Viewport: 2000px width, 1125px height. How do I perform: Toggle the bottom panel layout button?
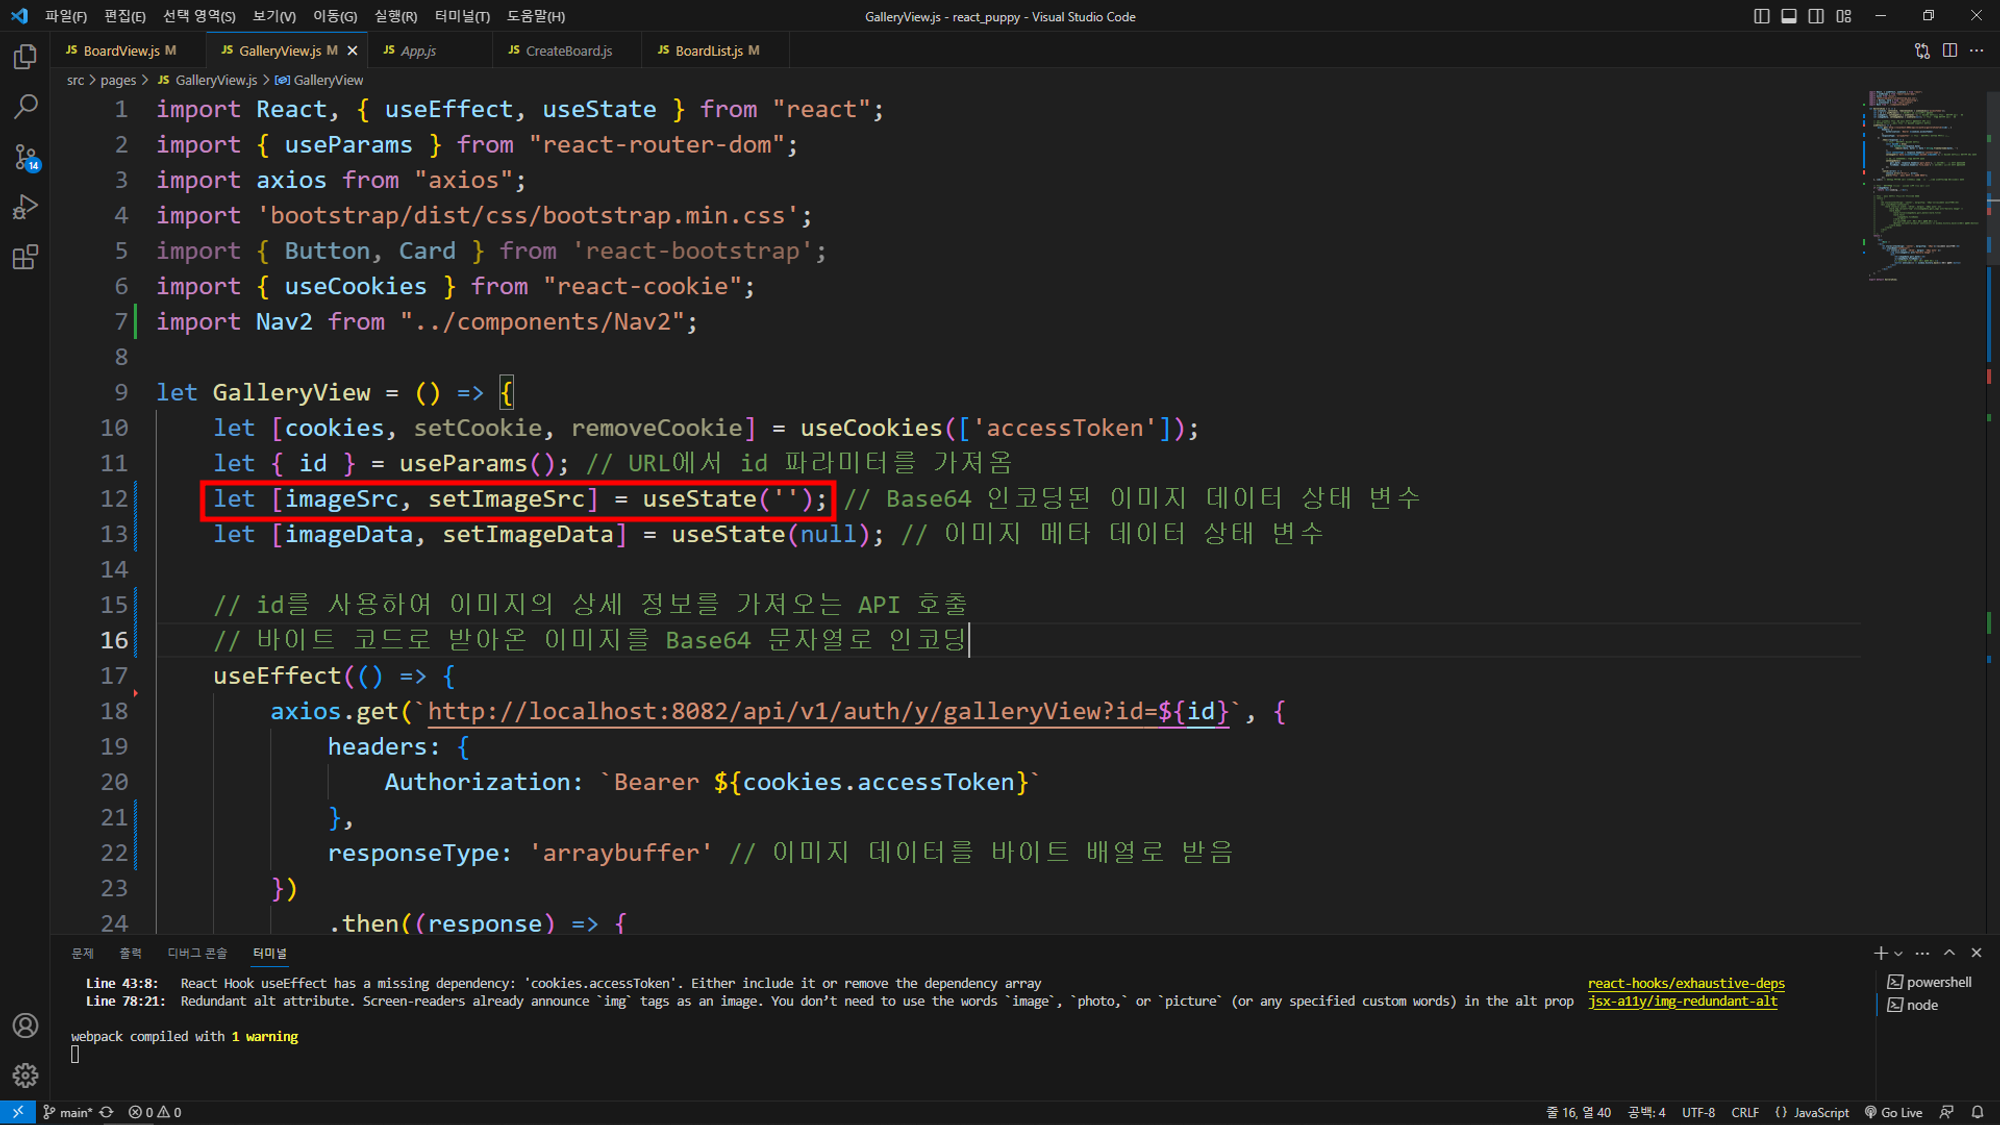1789,16
